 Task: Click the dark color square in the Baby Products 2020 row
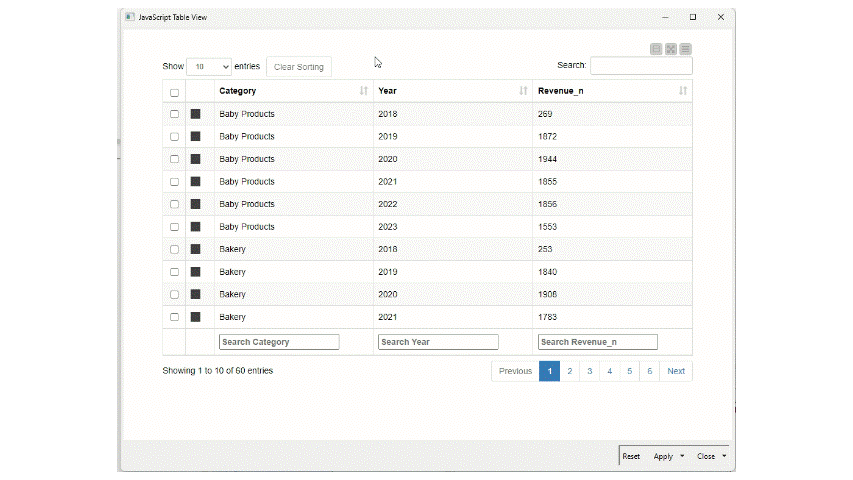coord(196,159)
